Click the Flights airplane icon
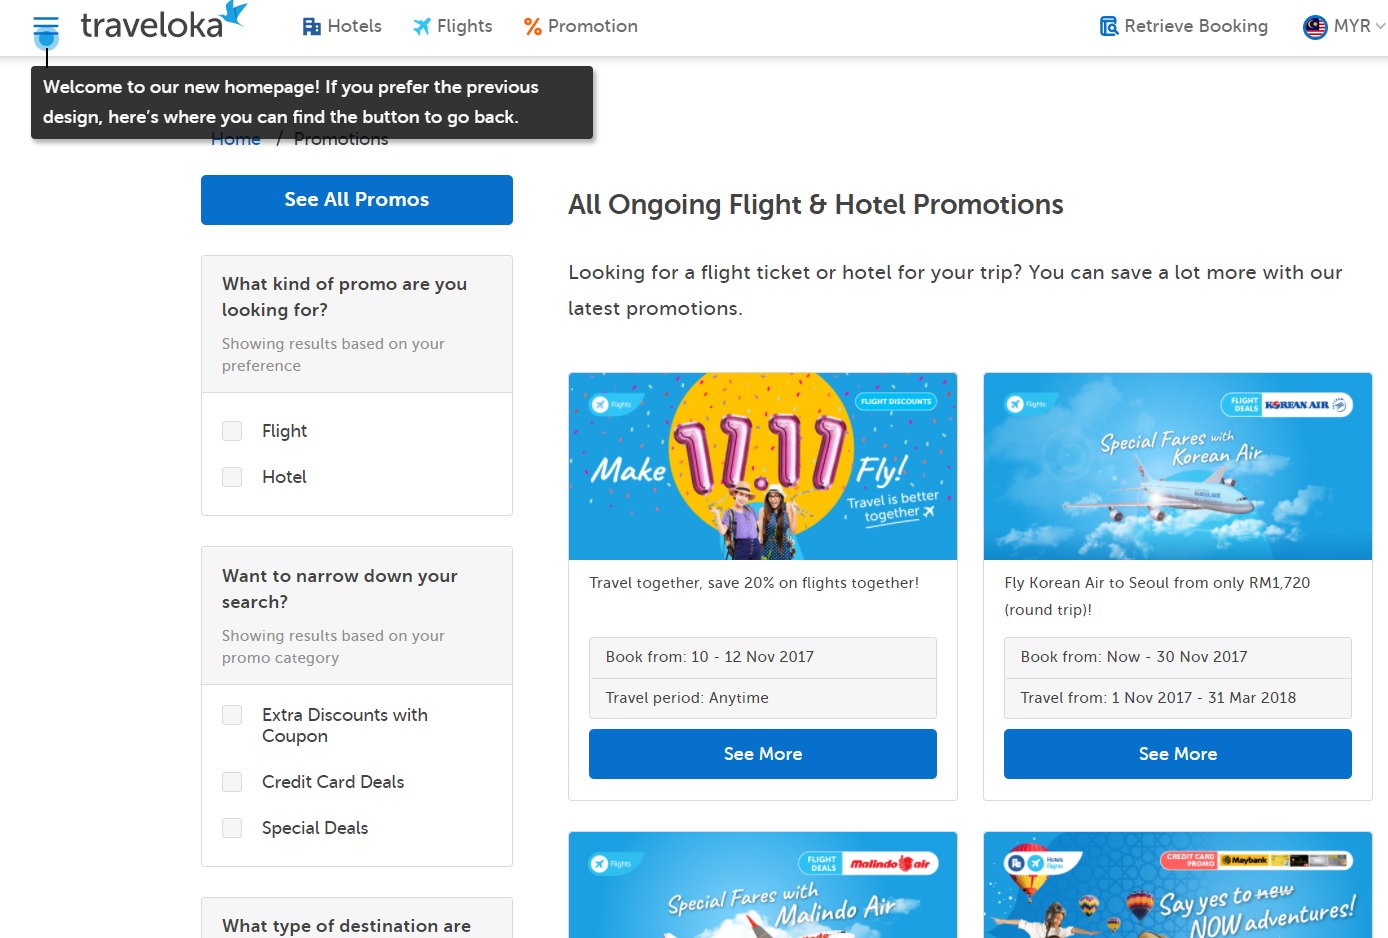This screenshot has height=938, width=1388. pos(422,27)
